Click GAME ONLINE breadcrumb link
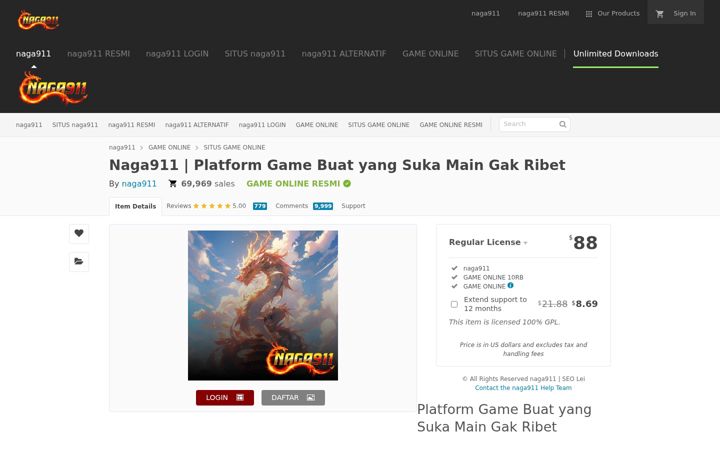The height and width of the screenshot is (450, 720). [x=169, y=147]
